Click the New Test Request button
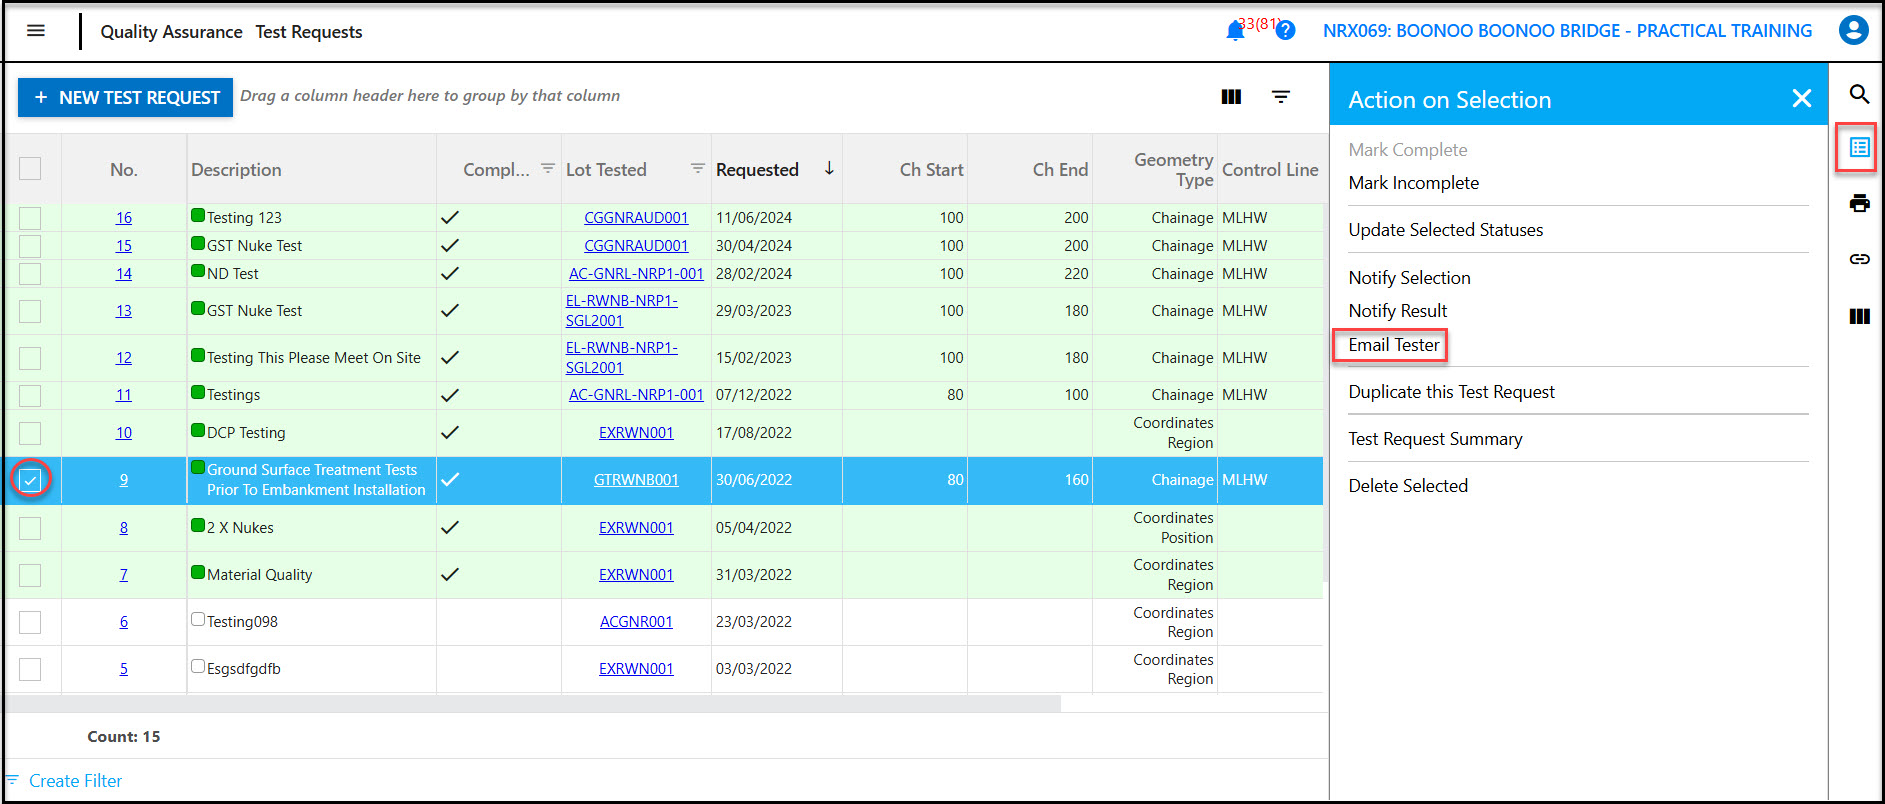The height and width of the screenshot is (804, 1885). 126,97
